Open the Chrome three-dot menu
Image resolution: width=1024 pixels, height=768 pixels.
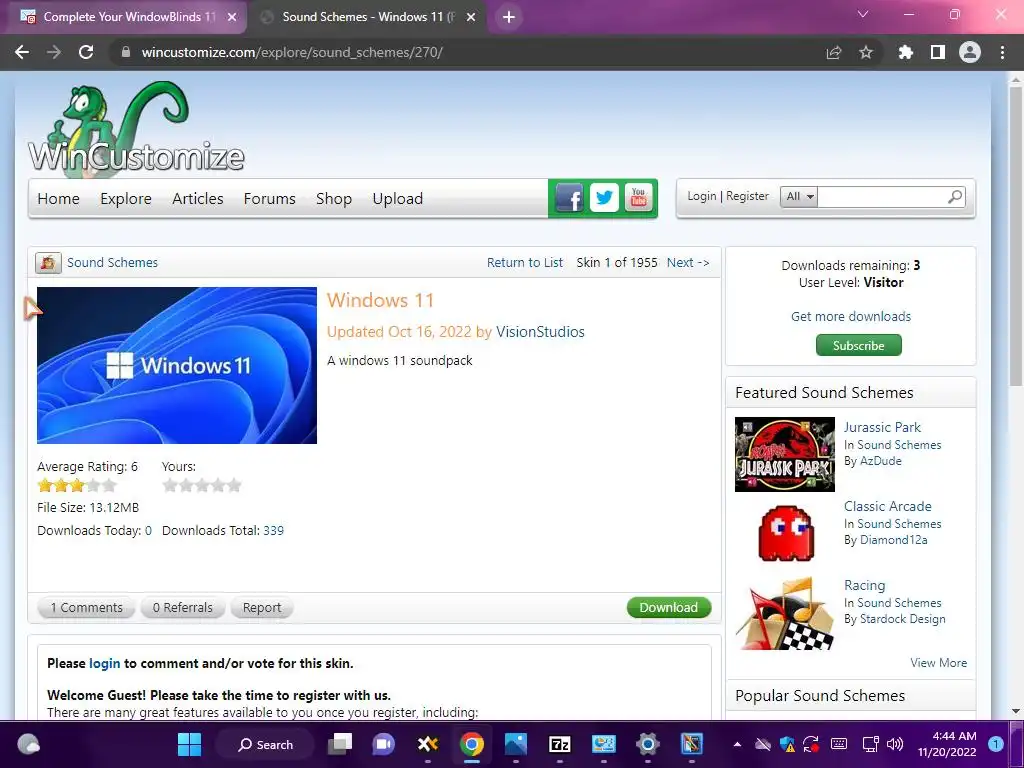(1002, 52)
